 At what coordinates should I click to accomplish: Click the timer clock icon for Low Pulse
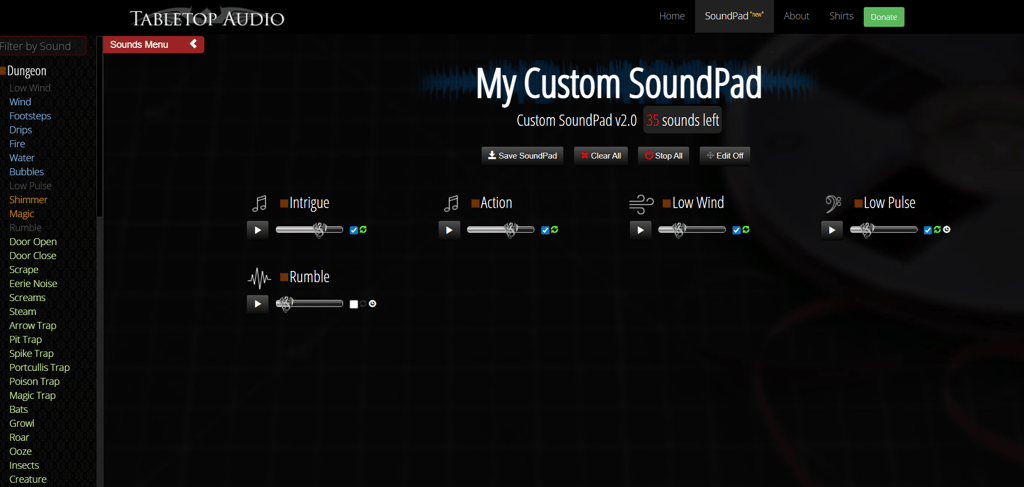(x=946, y=230)
